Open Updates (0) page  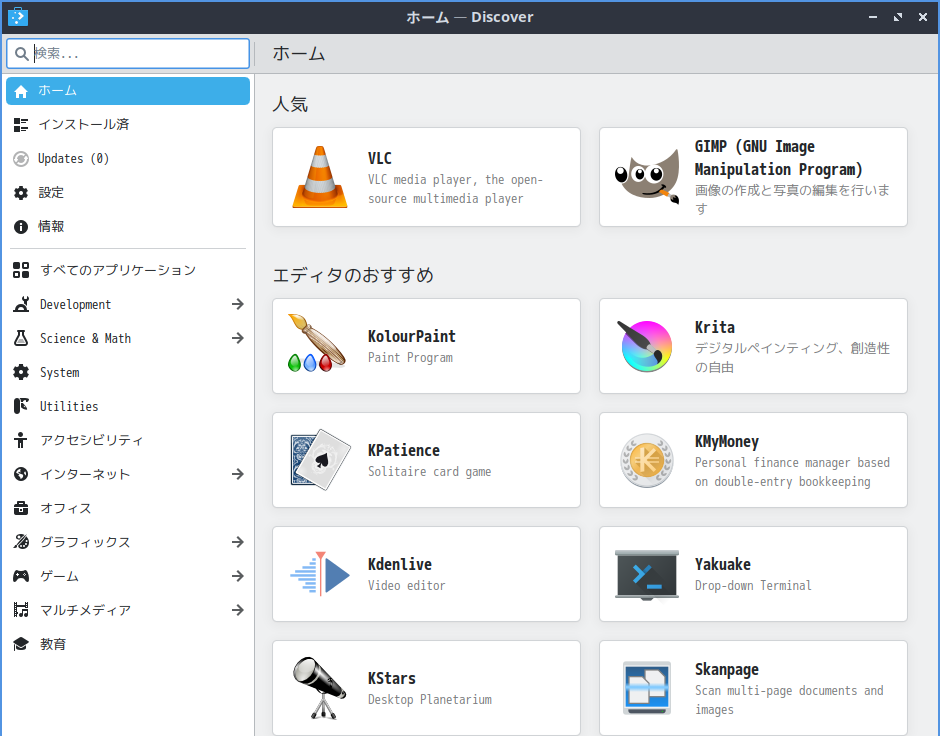(128, 159)
